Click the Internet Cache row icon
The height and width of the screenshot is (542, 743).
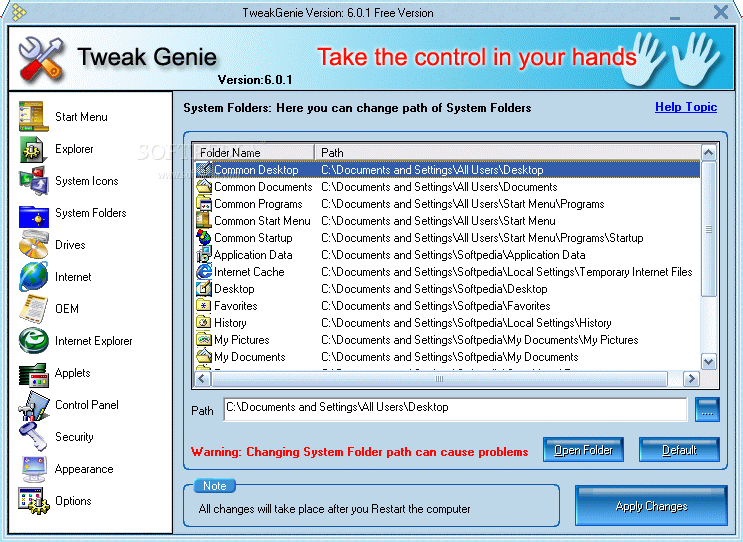pyautogui.click(x=204, y=271)
